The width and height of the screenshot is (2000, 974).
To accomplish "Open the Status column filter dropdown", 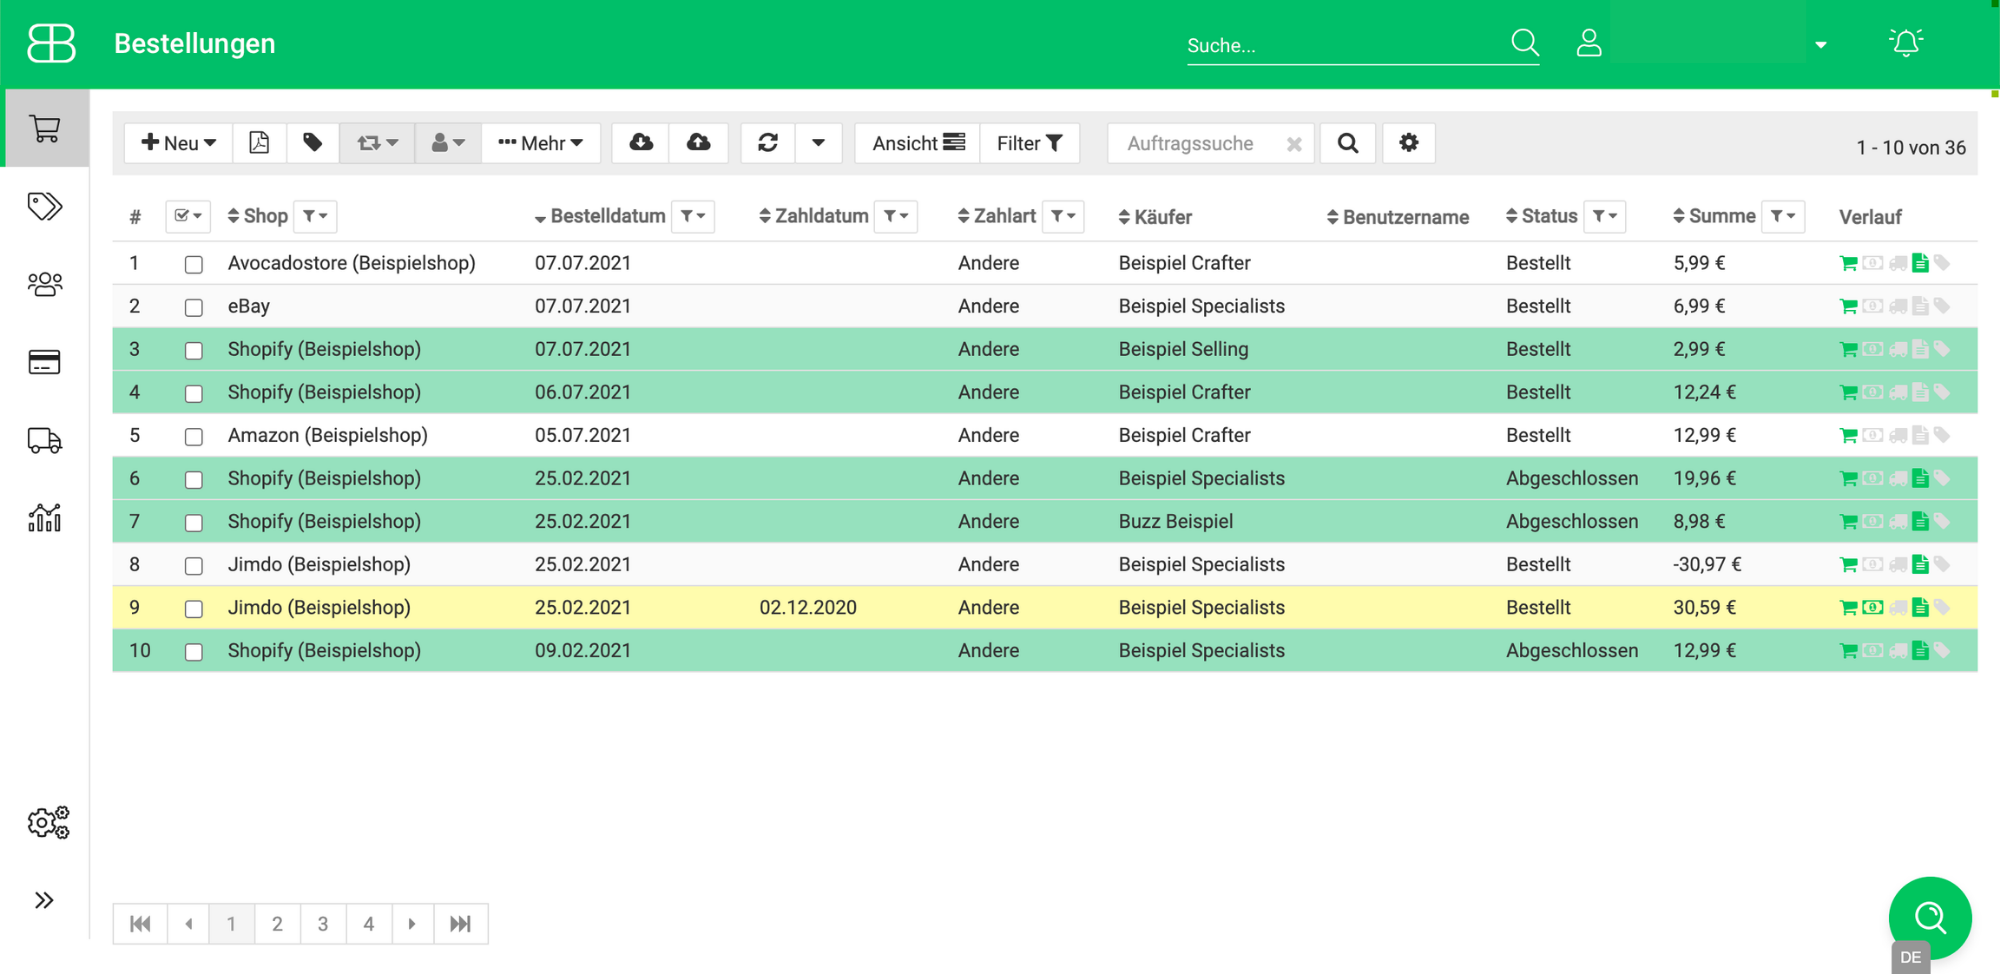I will point(1604,216).
